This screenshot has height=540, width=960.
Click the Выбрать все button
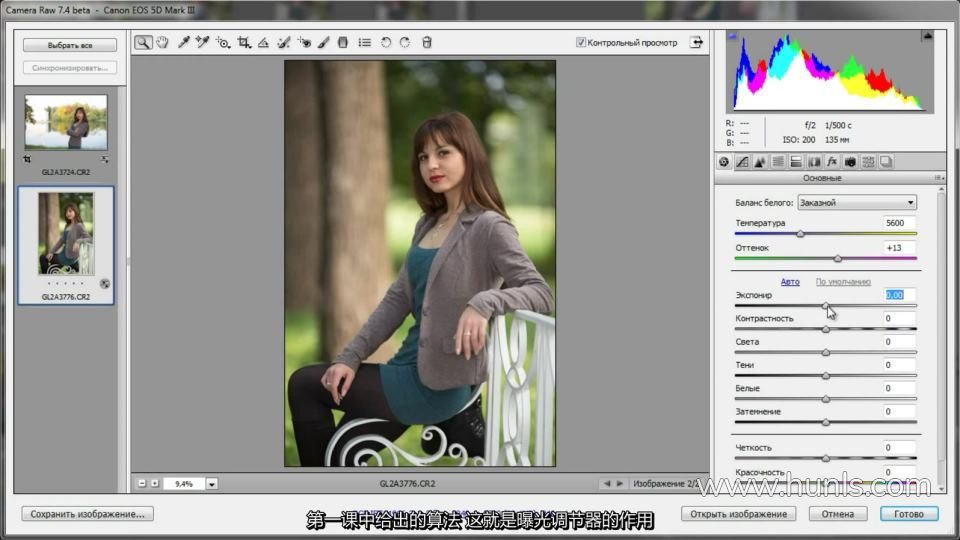tap(70, 45)
